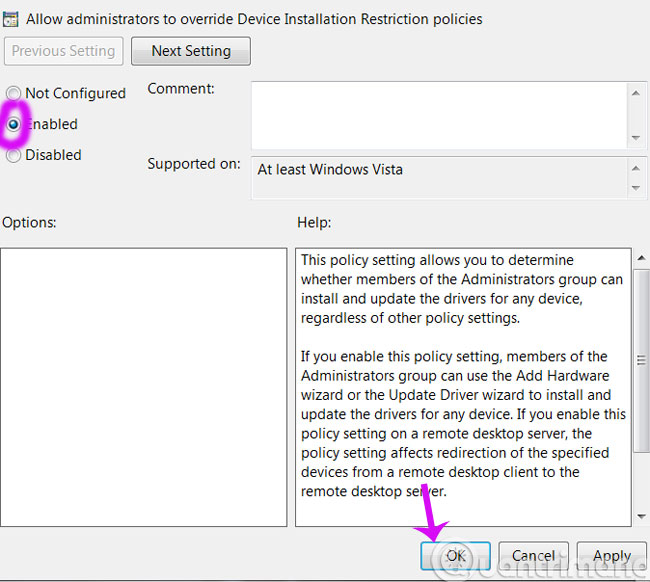The image size is (650, 582).
Task: Click the Supported on scroll down arrow
Action: (x=637, y=188)
